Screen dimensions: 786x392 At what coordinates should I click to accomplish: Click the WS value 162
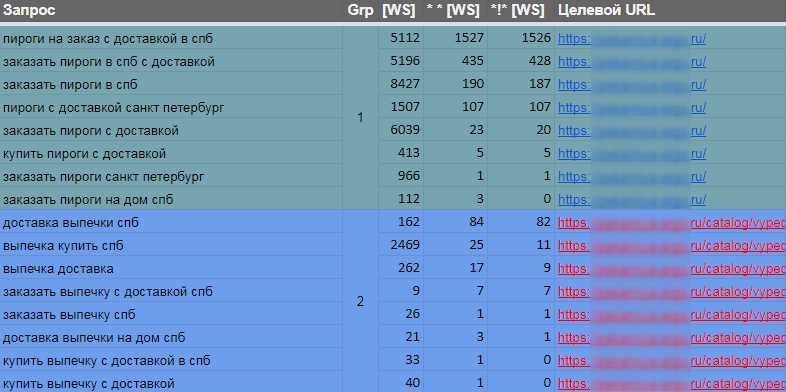pyautogui.click(x=409, y=223)
